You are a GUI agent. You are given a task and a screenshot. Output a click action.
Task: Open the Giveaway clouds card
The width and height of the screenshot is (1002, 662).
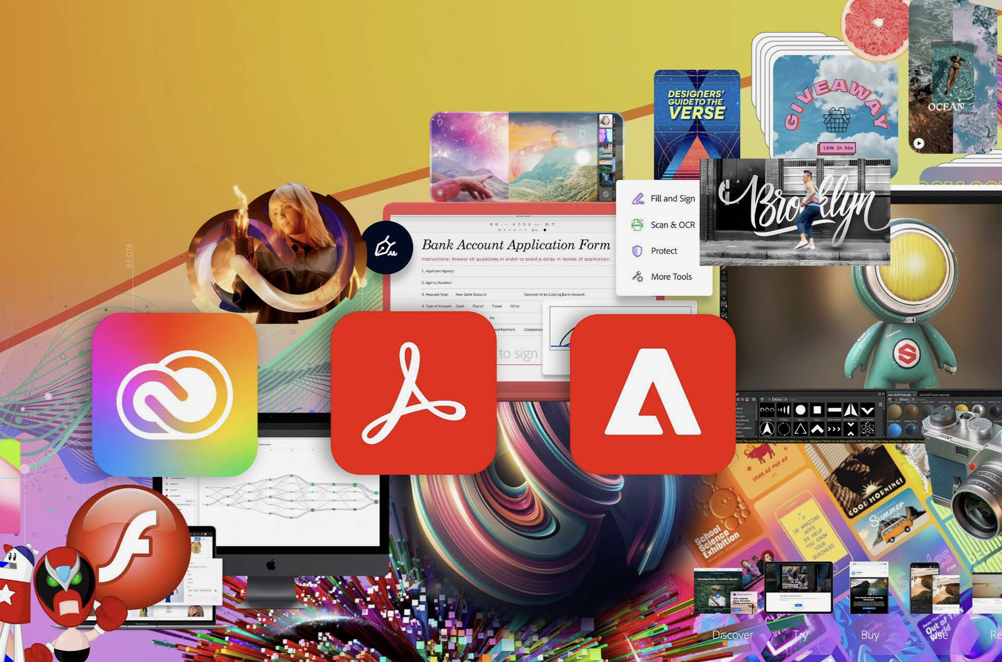click(834, 109)
